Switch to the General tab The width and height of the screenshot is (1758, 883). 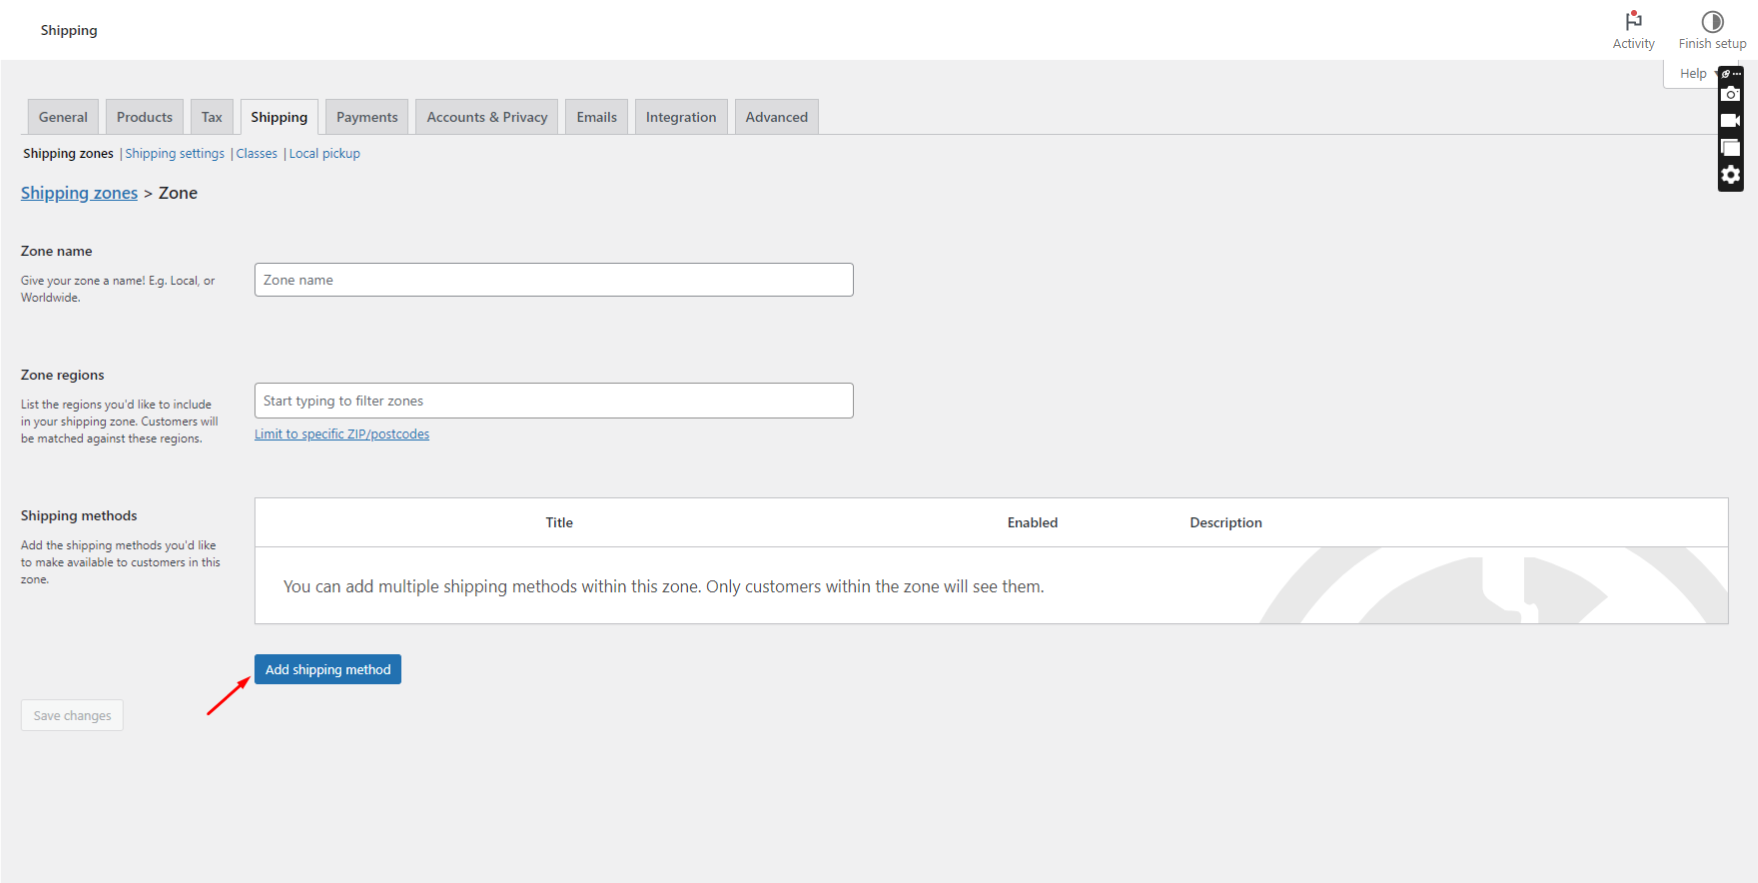click(63, 117)
